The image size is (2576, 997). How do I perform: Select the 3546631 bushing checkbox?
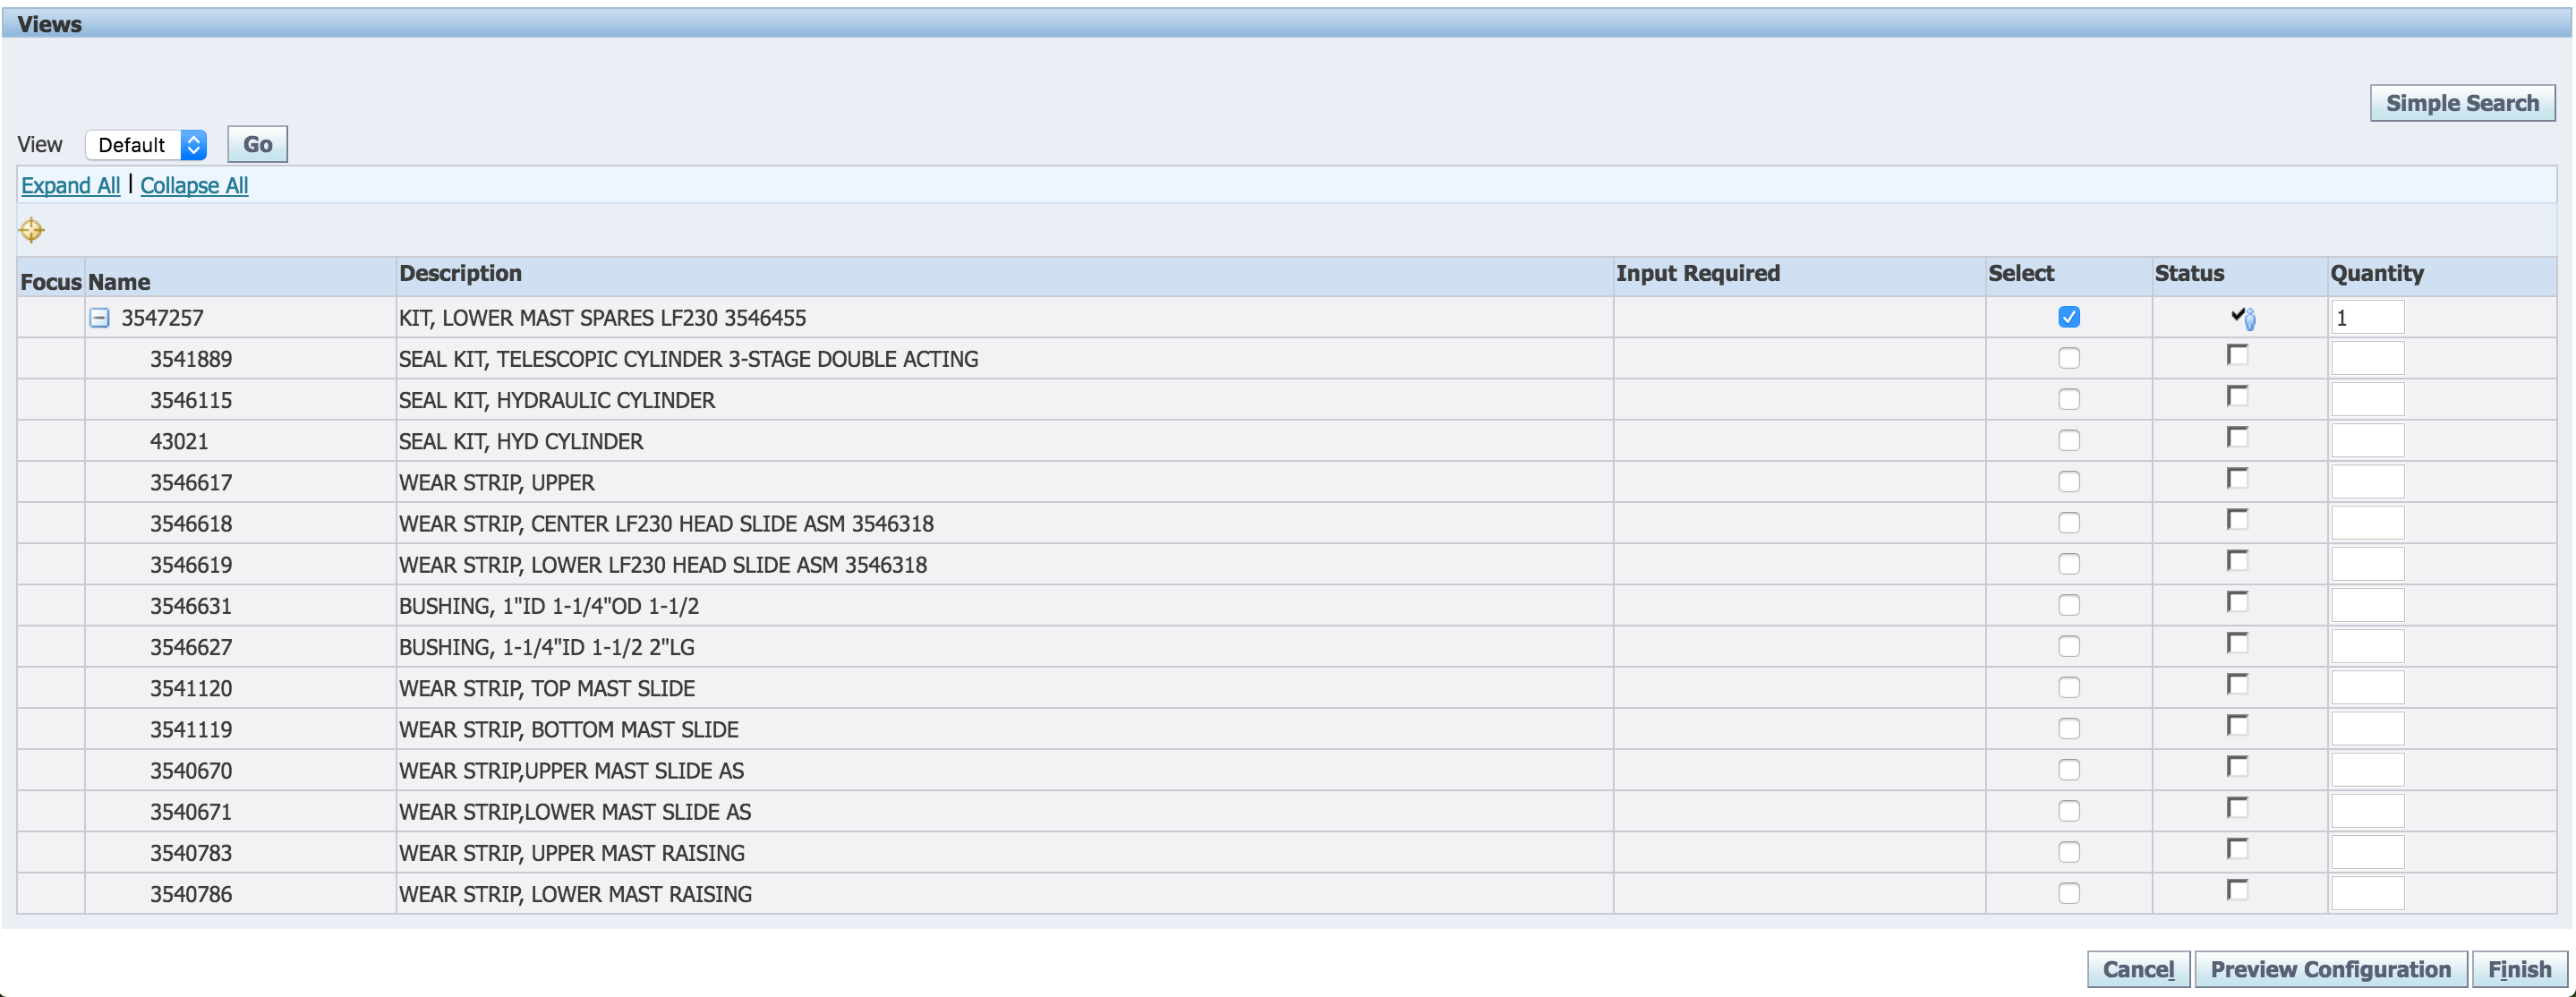click(2069, 605)
